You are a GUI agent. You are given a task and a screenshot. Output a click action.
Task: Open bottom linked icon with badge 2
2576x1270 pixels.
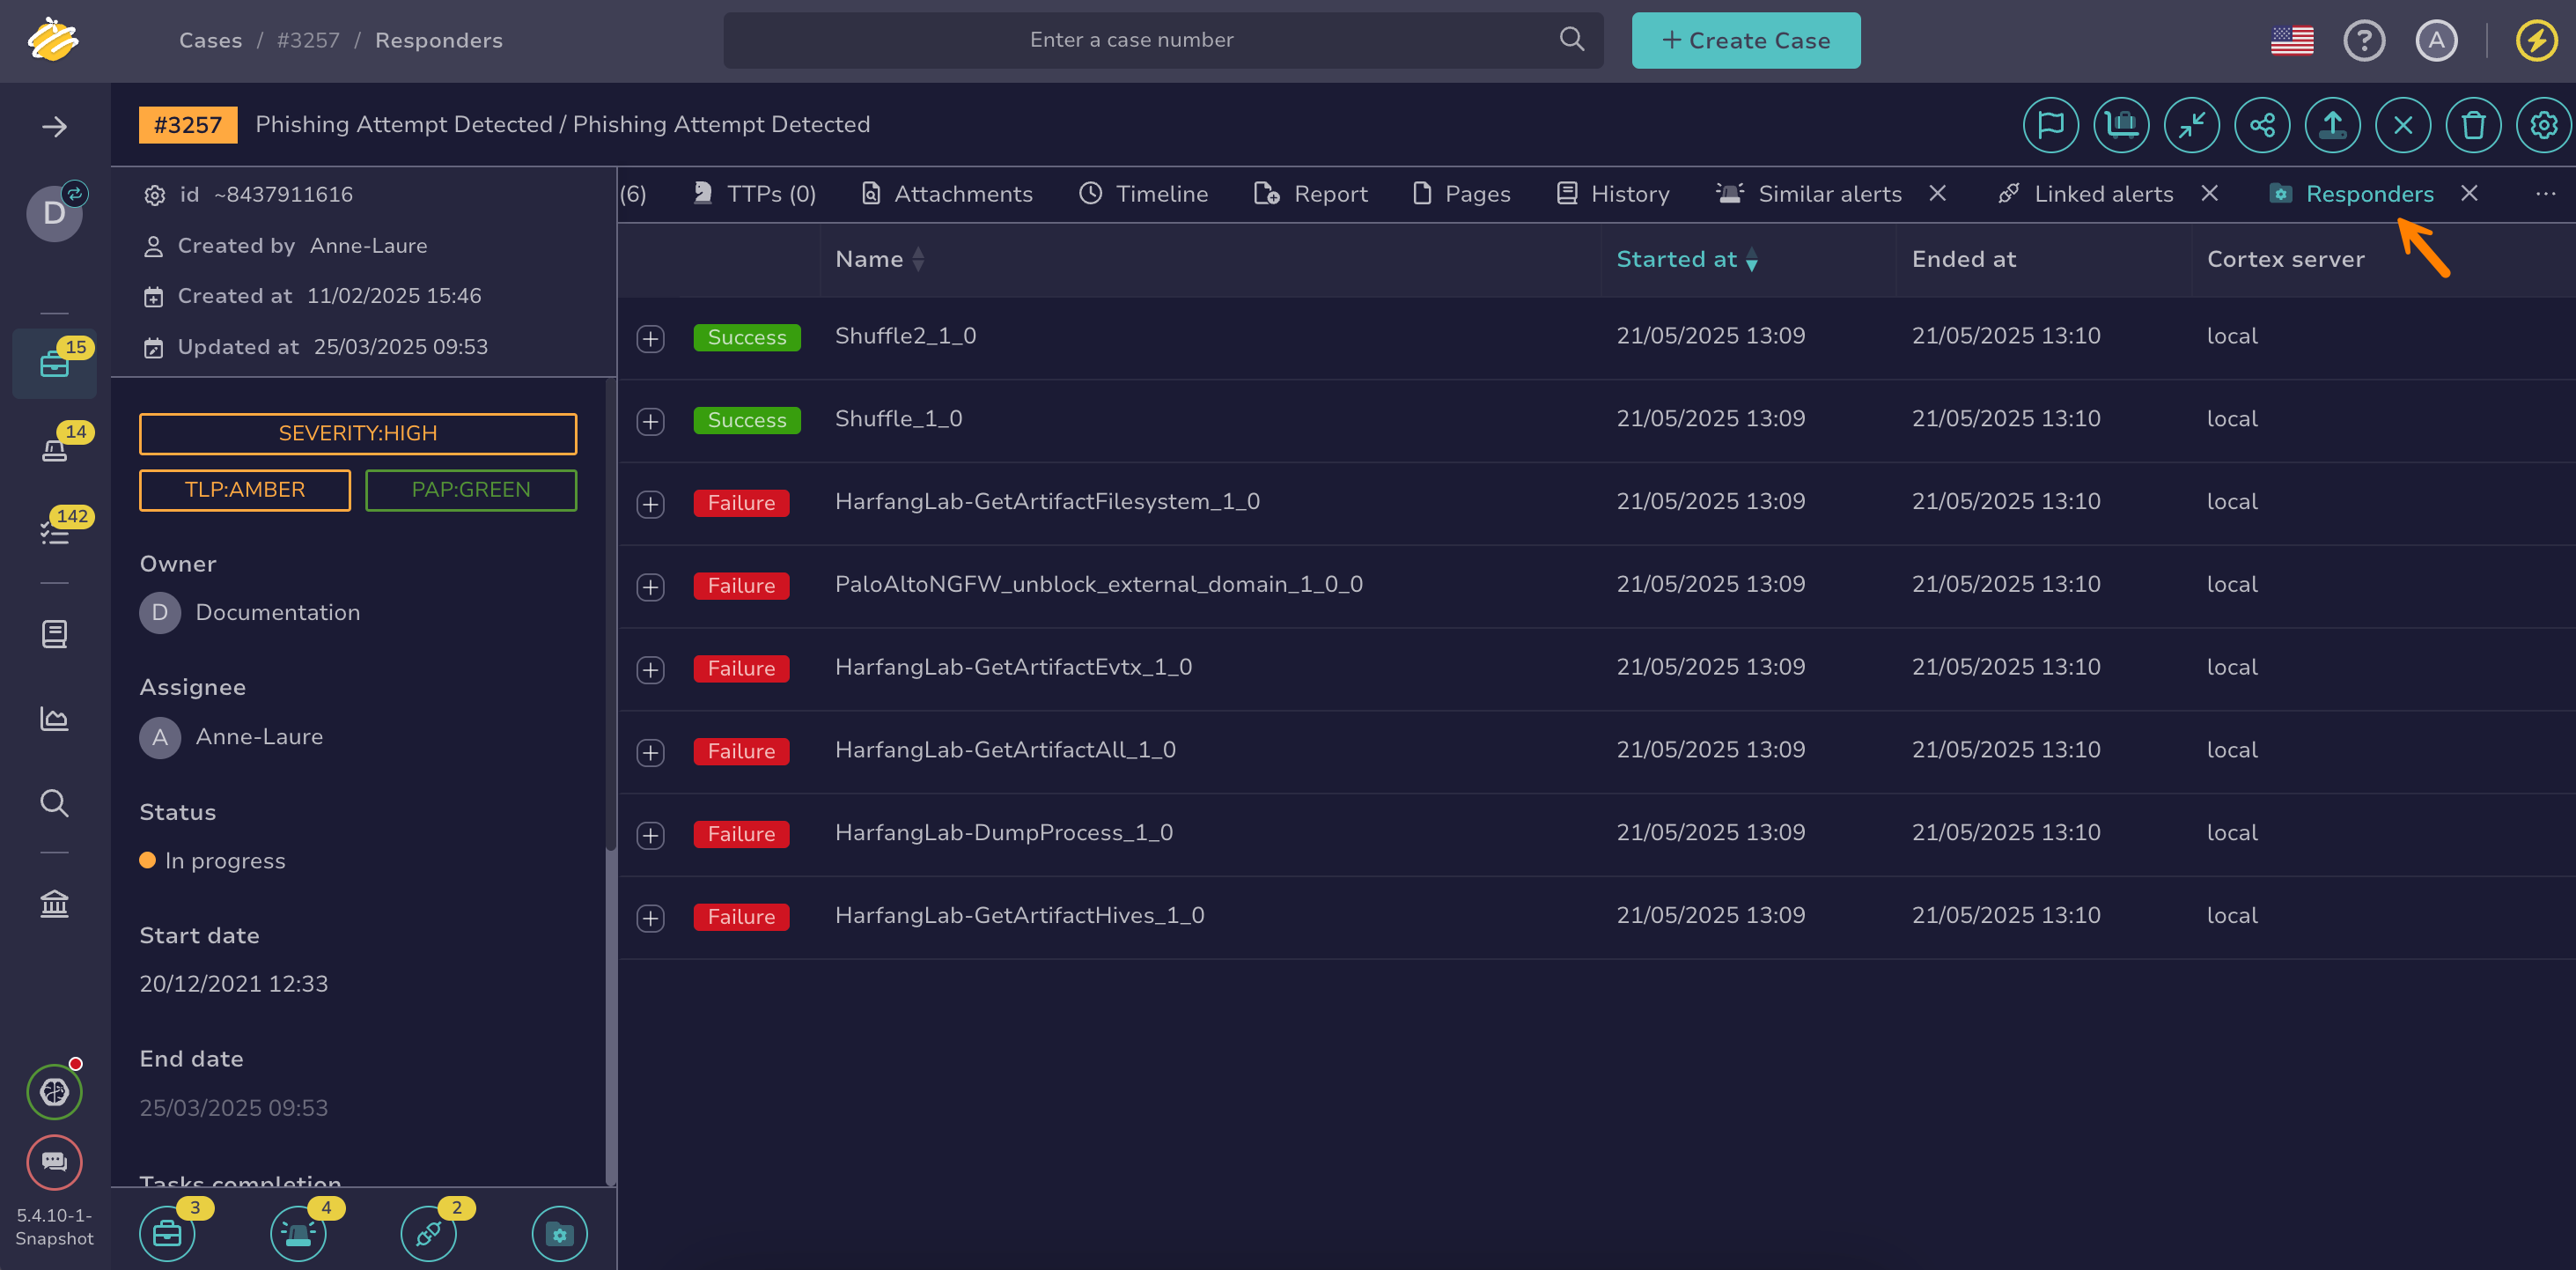428,1233
